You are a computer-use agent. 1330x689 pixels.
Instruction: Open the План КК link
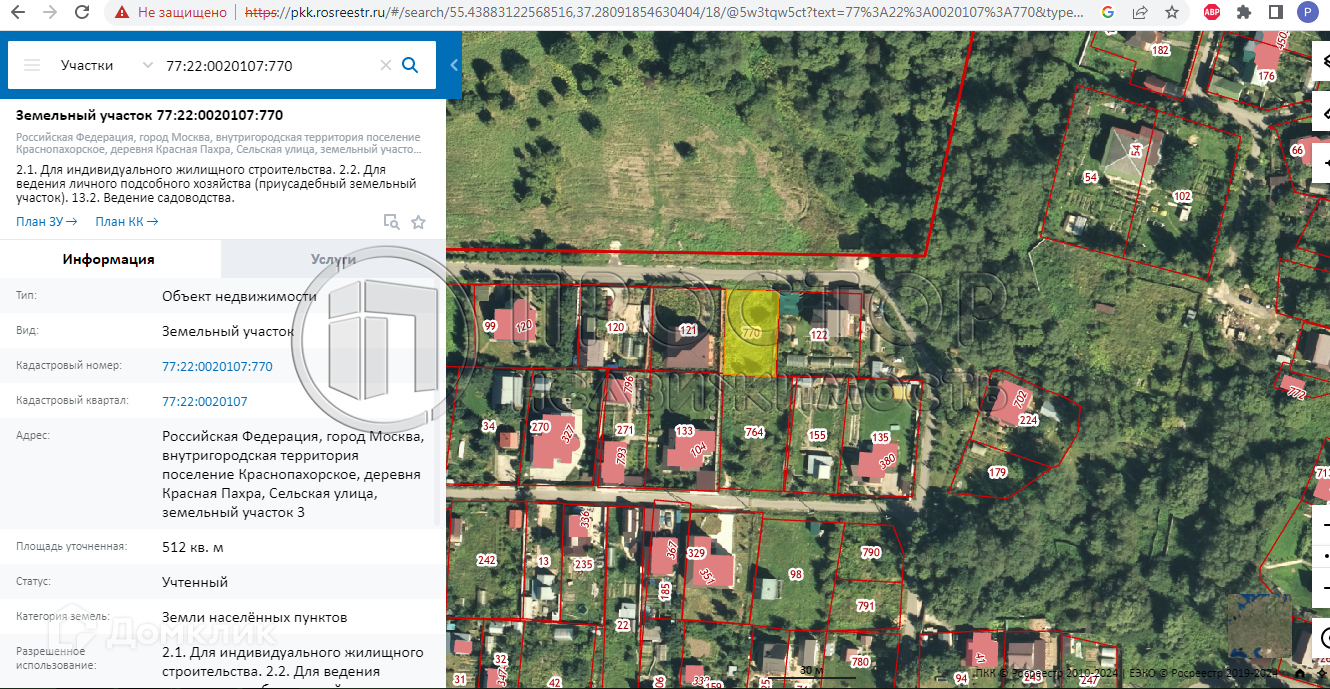tap(127, 222)
